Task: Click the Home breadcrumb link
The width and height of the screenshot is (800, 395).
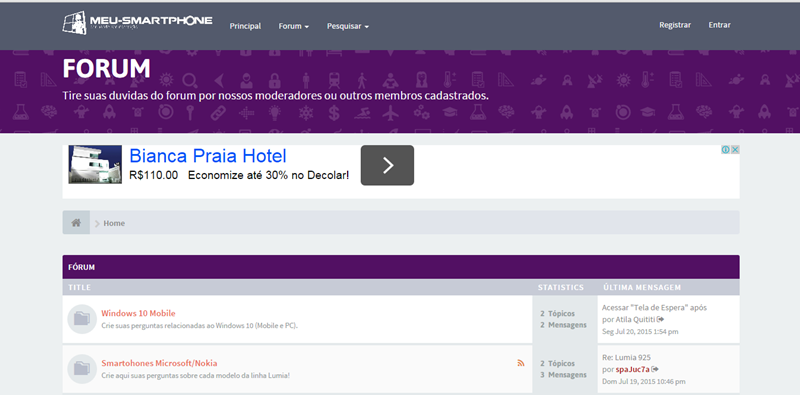Action: point(114,224)
